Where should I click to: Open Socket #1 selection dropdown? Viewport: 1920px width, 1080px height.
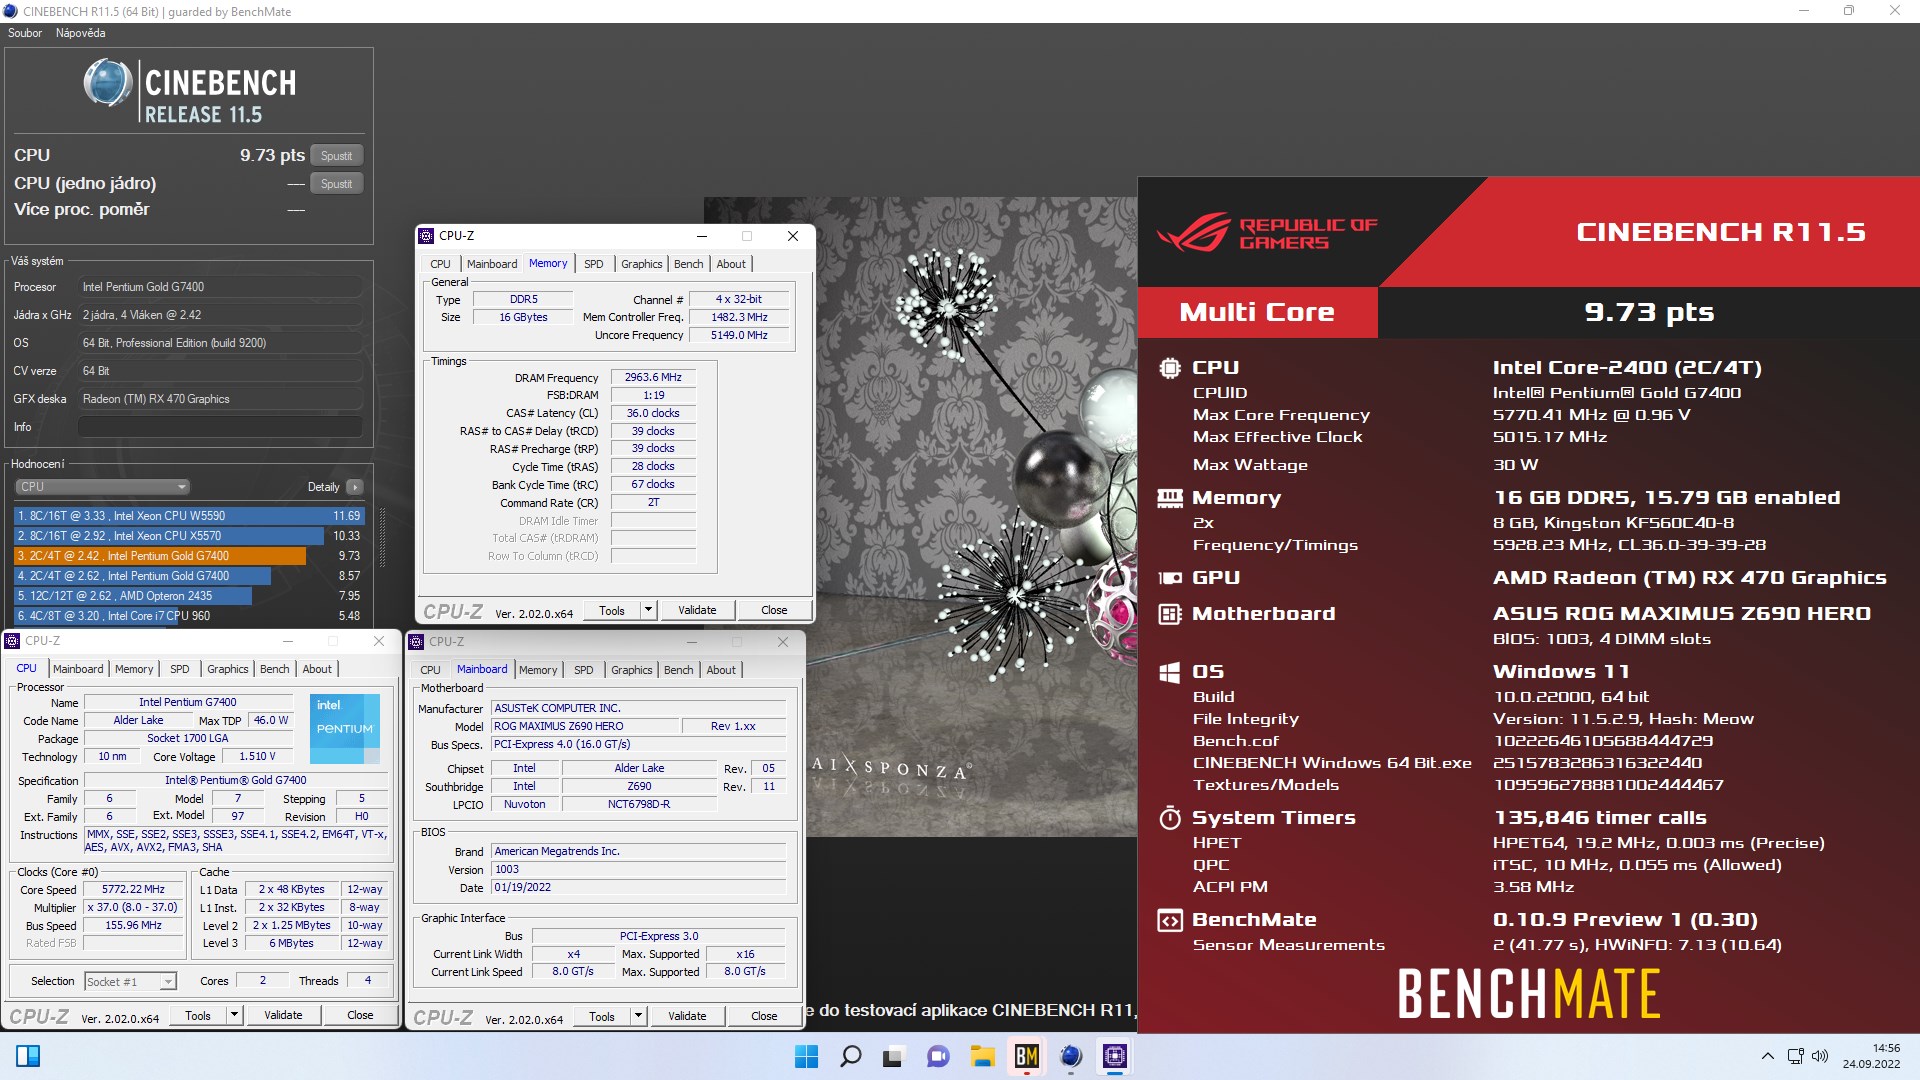(x=131, y=982)
